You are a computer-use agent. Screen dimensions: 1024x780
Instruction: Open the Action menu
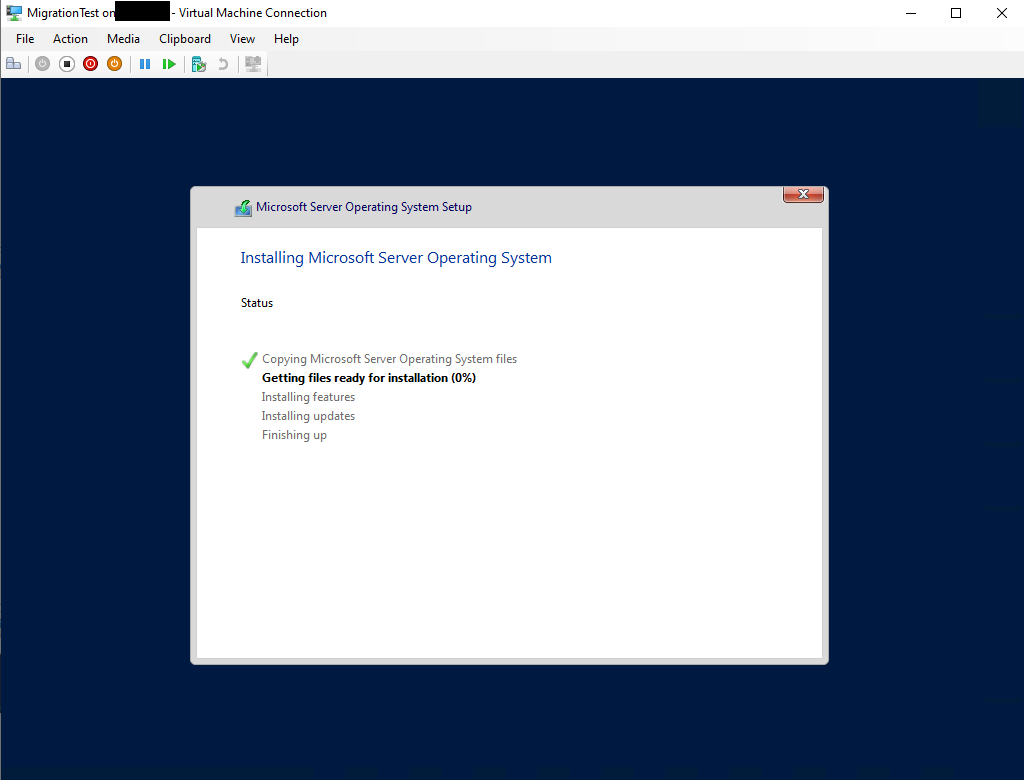pyautogui.click(x=71, y=39)
